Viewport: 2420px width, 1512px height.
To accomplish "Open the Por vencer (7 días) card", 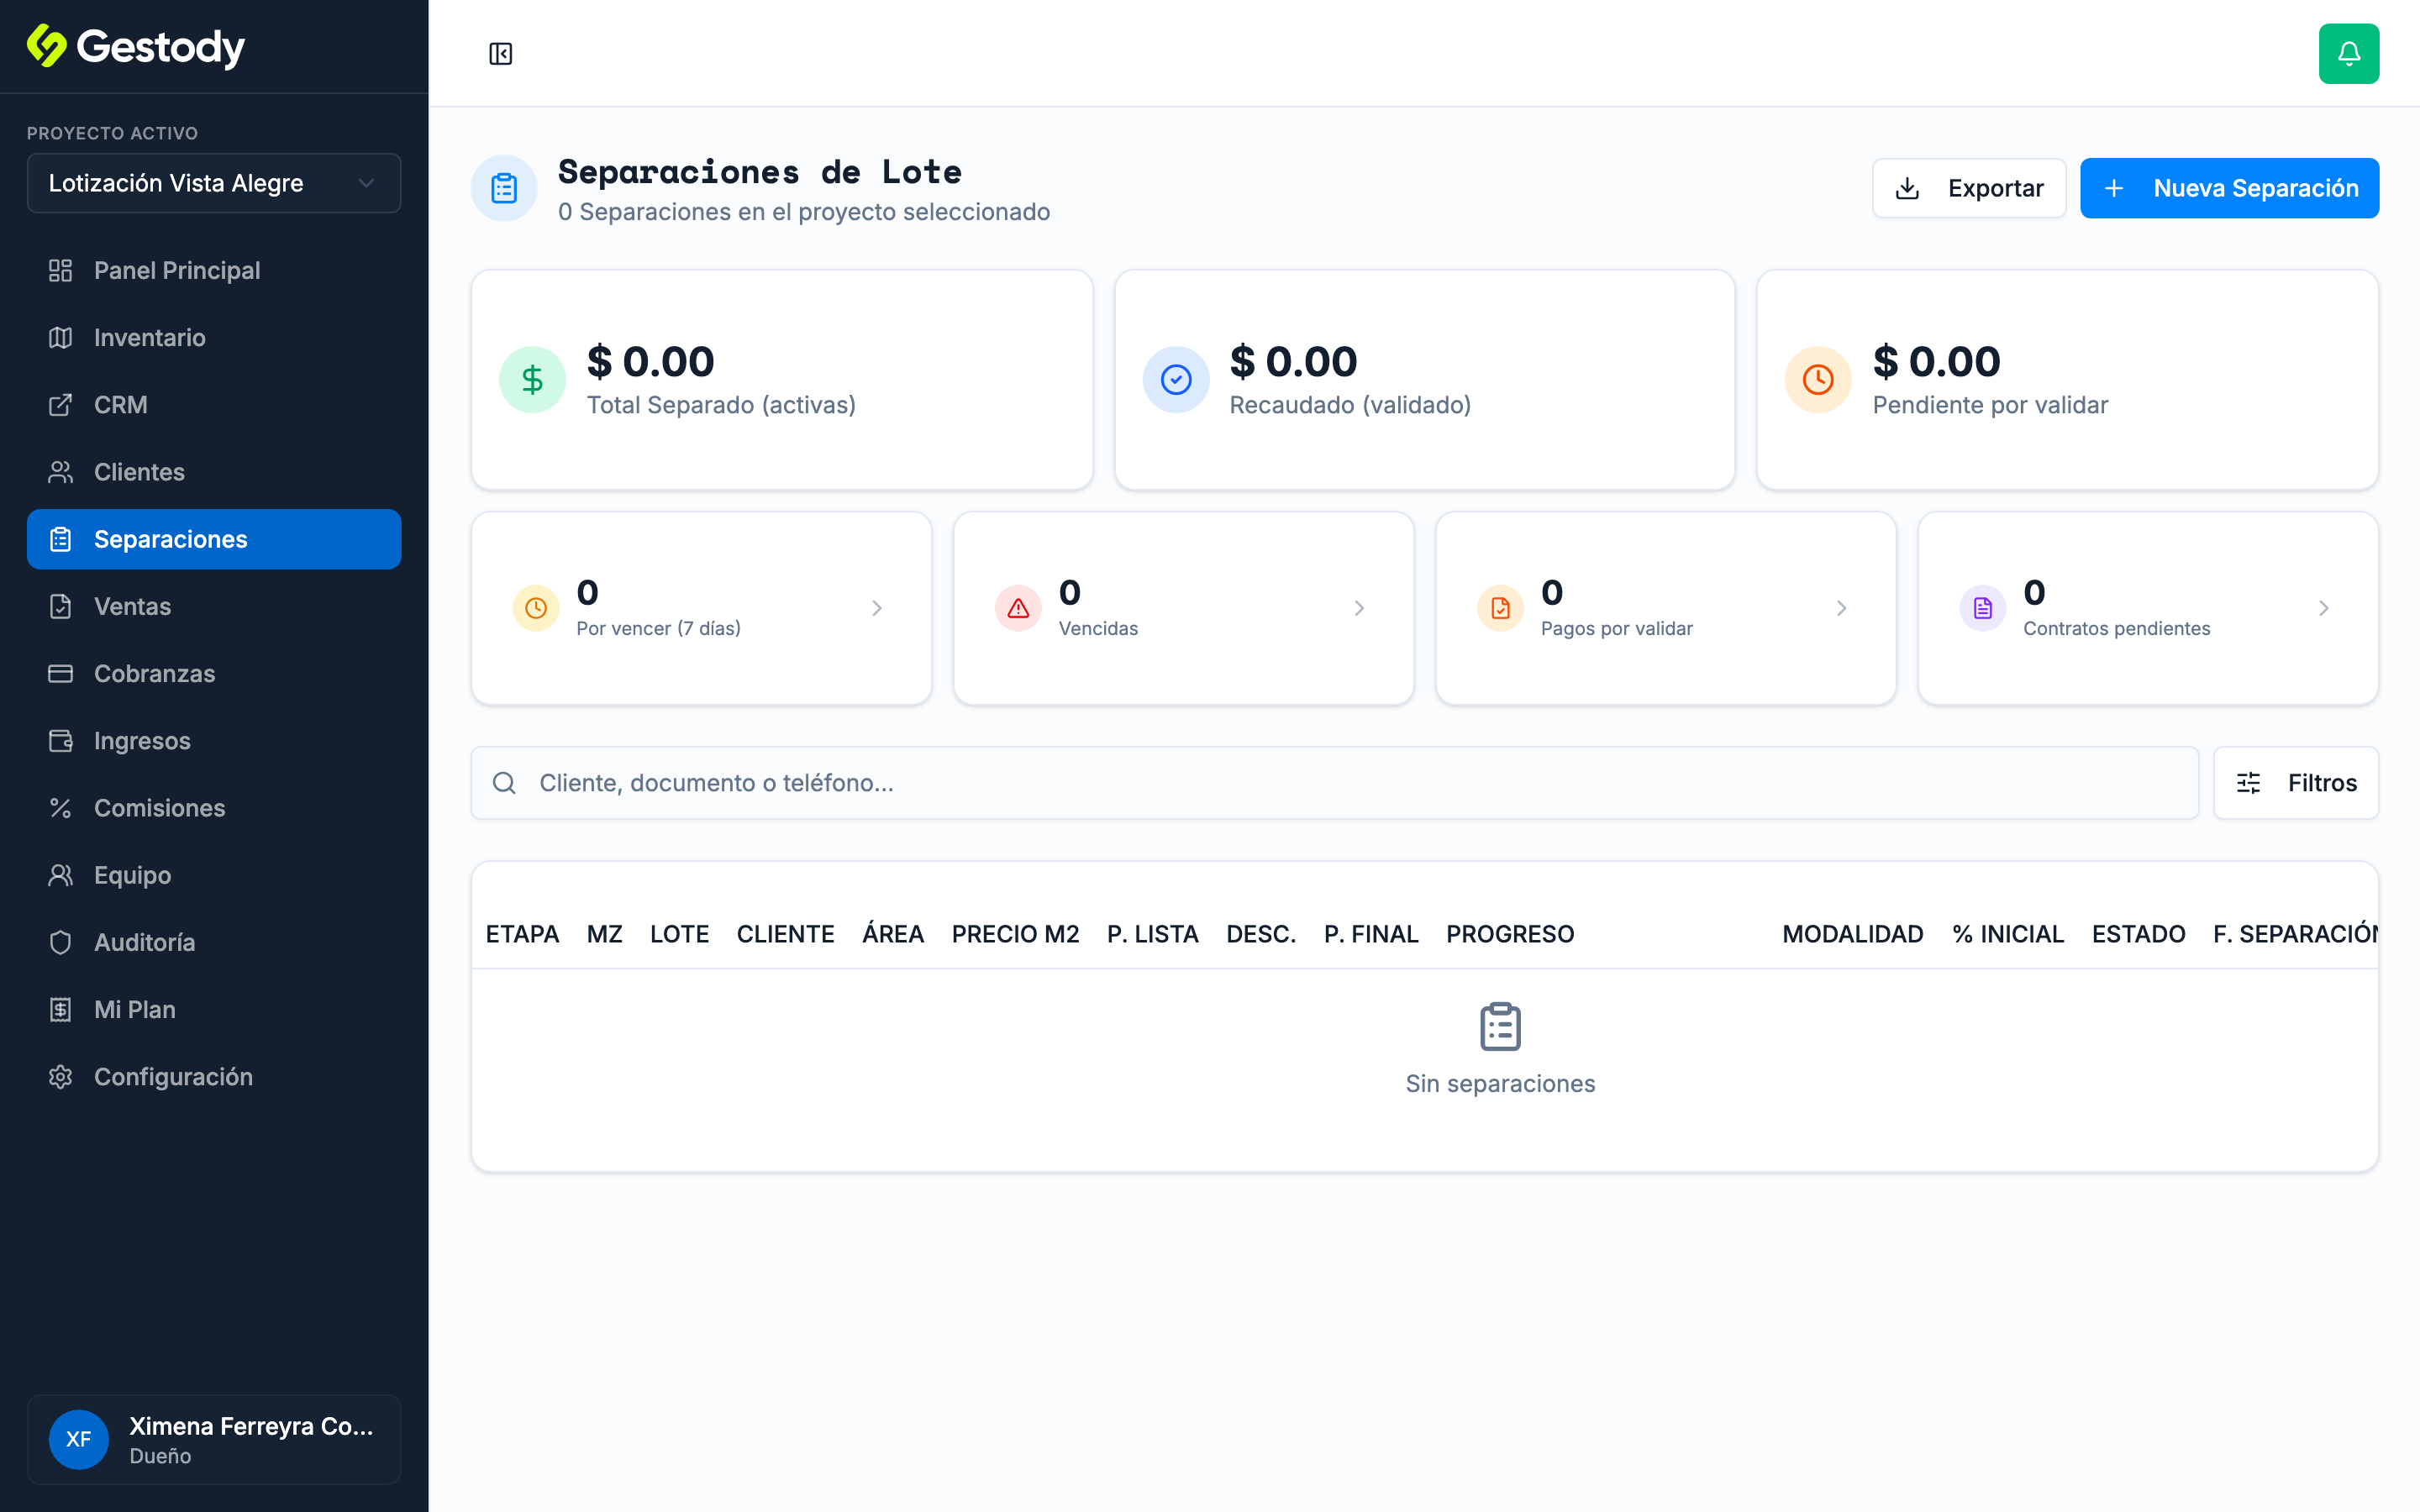I will coord(701,608).
